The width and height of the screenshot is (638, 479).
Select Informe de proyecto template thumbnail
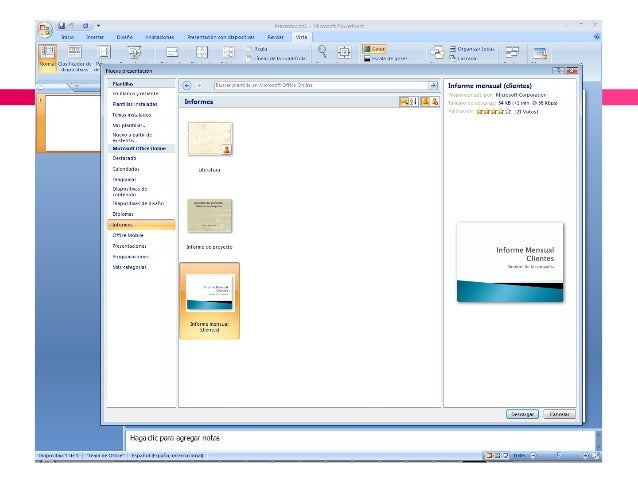[210, 216]
